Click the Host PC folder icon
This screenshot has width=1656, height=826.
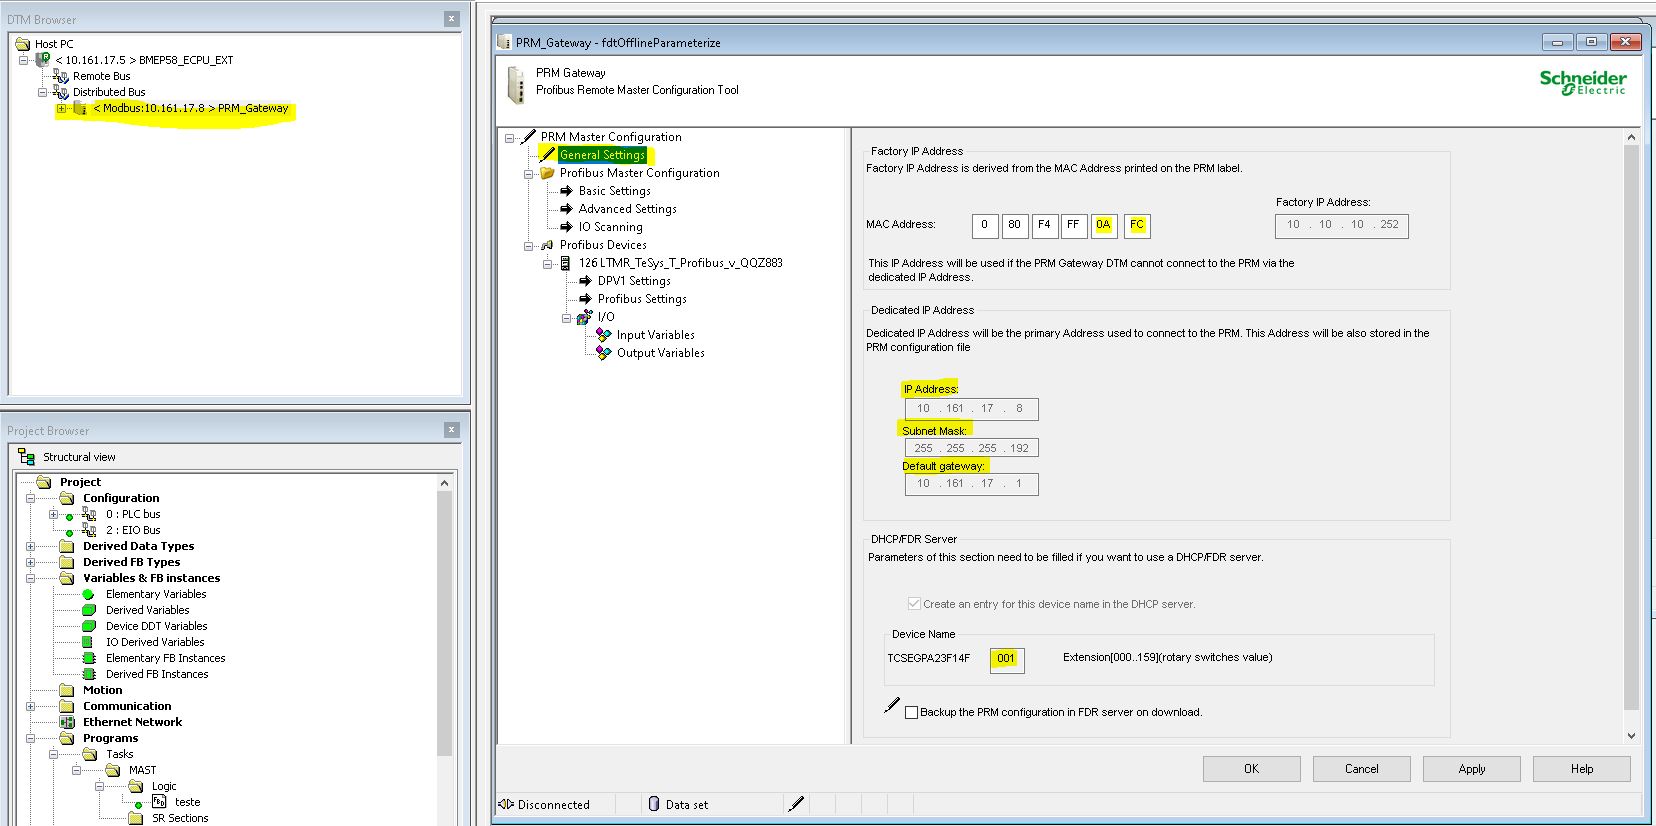[22, 44]
